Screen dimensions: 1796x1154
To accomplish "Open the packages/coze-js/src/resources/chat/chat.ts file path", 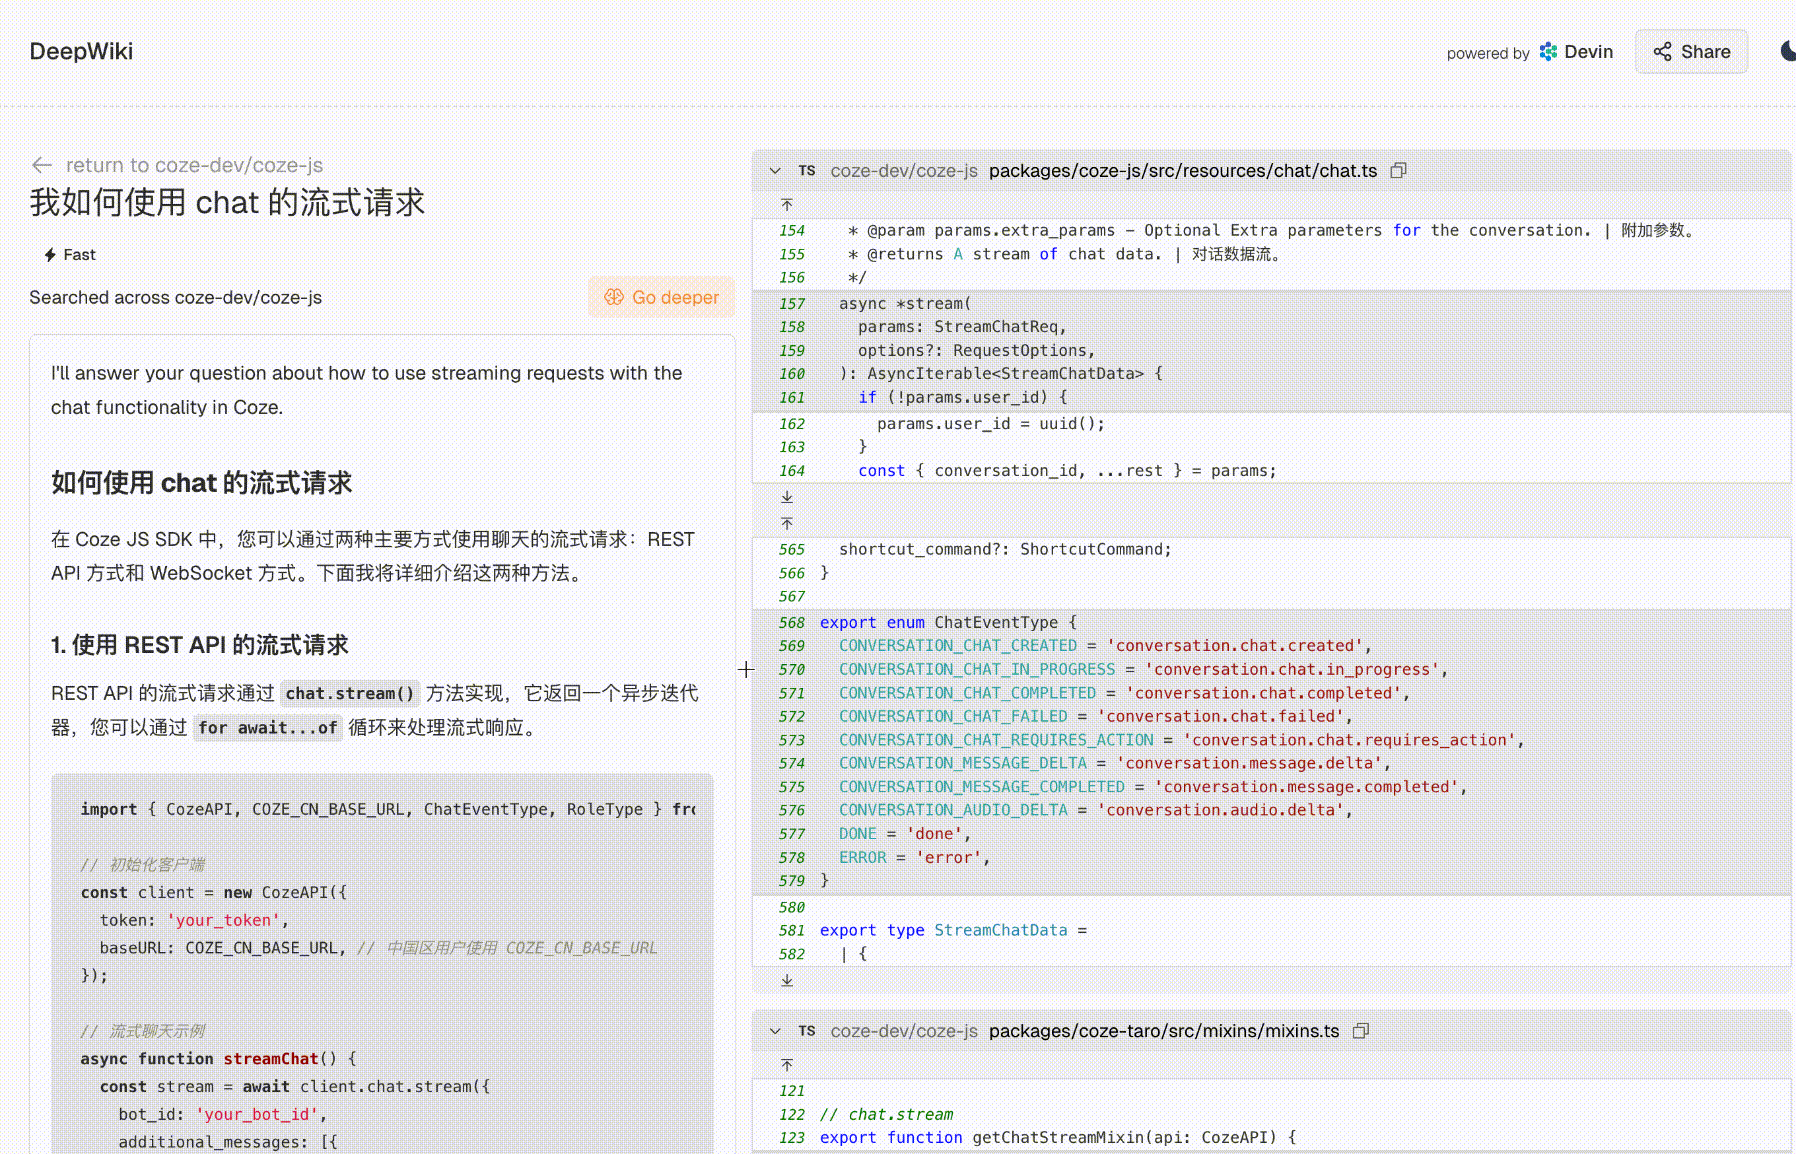I will (1183, 171).
